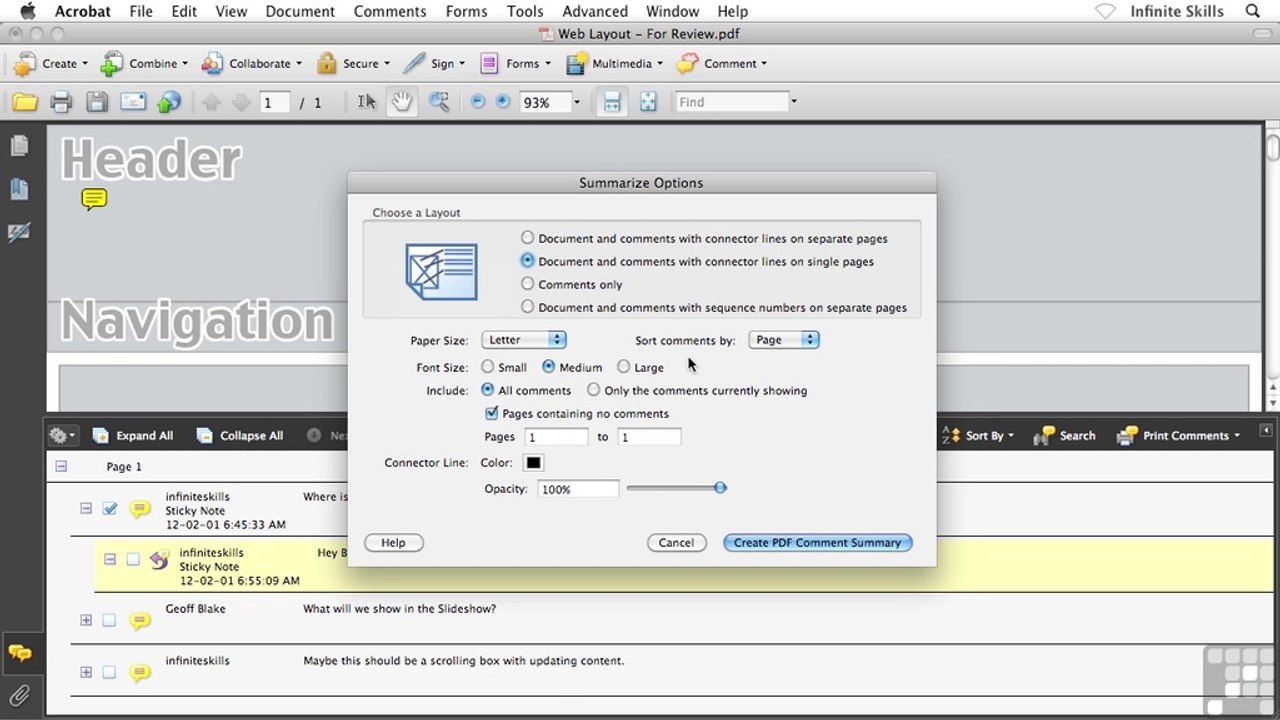1280x720 pixels.
Task: Open the Create toolbar dropdown
Action: tap(50, 63)
